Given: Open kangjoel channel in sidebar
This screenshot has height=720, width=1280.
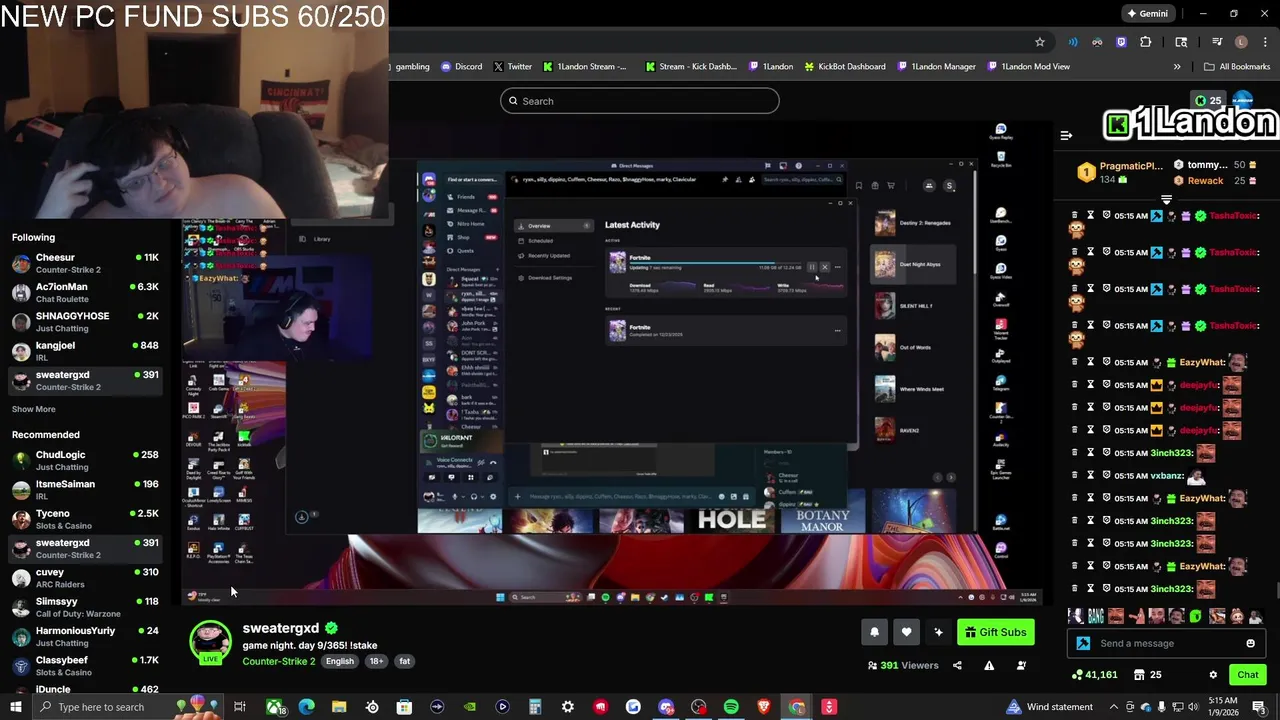Looking at the screenshot, I should point(84,351).
